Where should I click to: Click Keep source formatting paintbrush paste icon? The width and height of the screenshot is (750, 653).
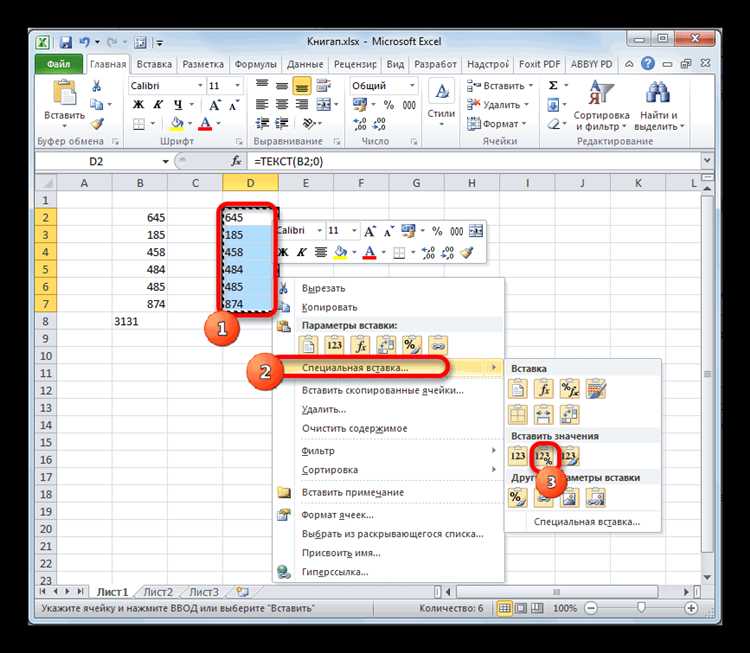pyautogui.click(x=596, y=390)
